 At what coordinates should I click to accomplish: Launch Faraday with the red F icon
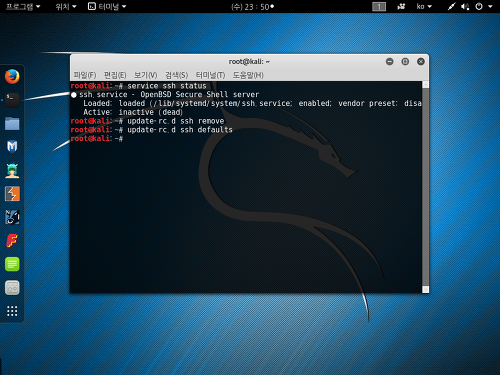pyautogui.click(x=12, y=241)
